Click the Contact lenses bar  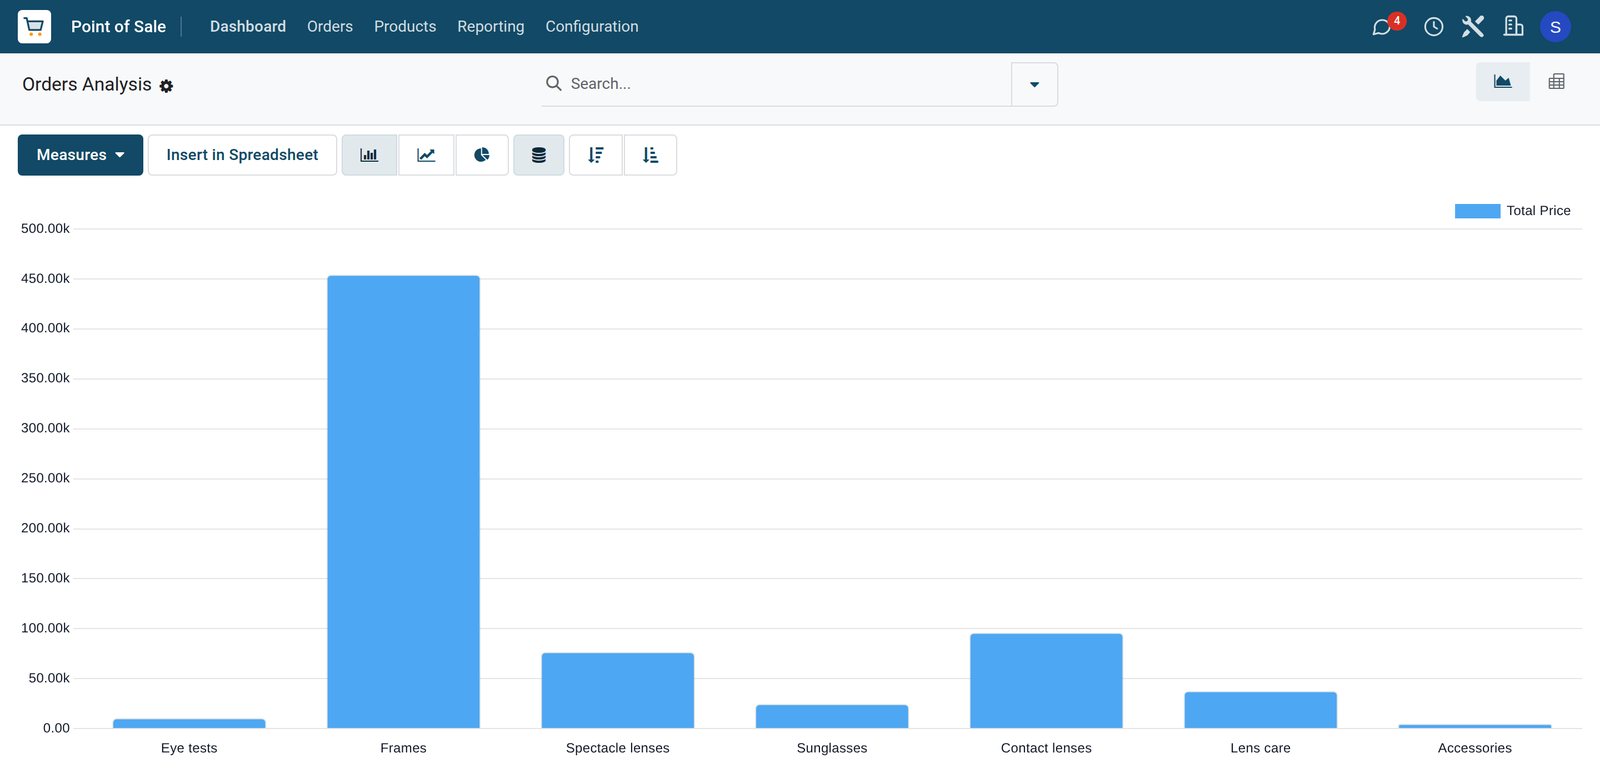click(x=1046, y=681)
